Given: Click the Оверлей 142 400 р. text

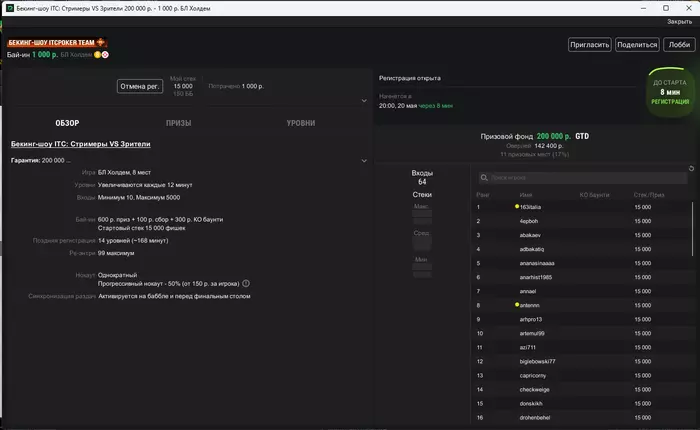Looking at the screenshot, I should point(534,146).
